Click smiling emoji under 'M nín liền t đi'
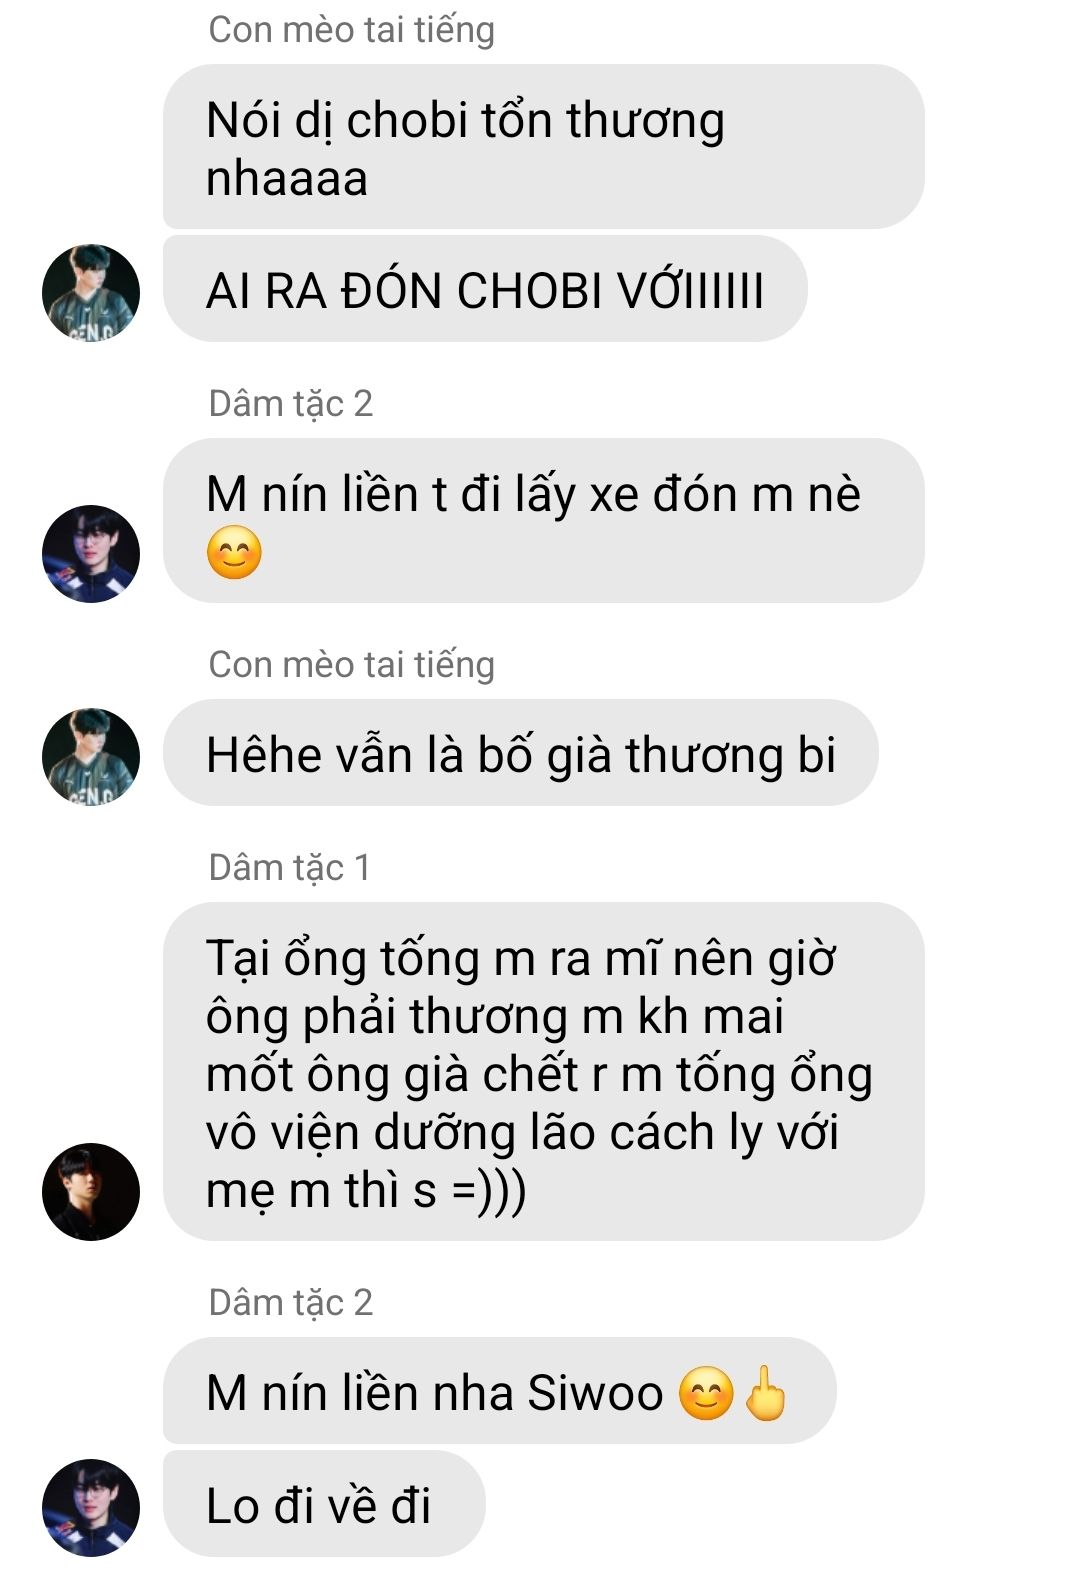The height and width of the screenshot is (1572, 1080). tap(234, 553)
